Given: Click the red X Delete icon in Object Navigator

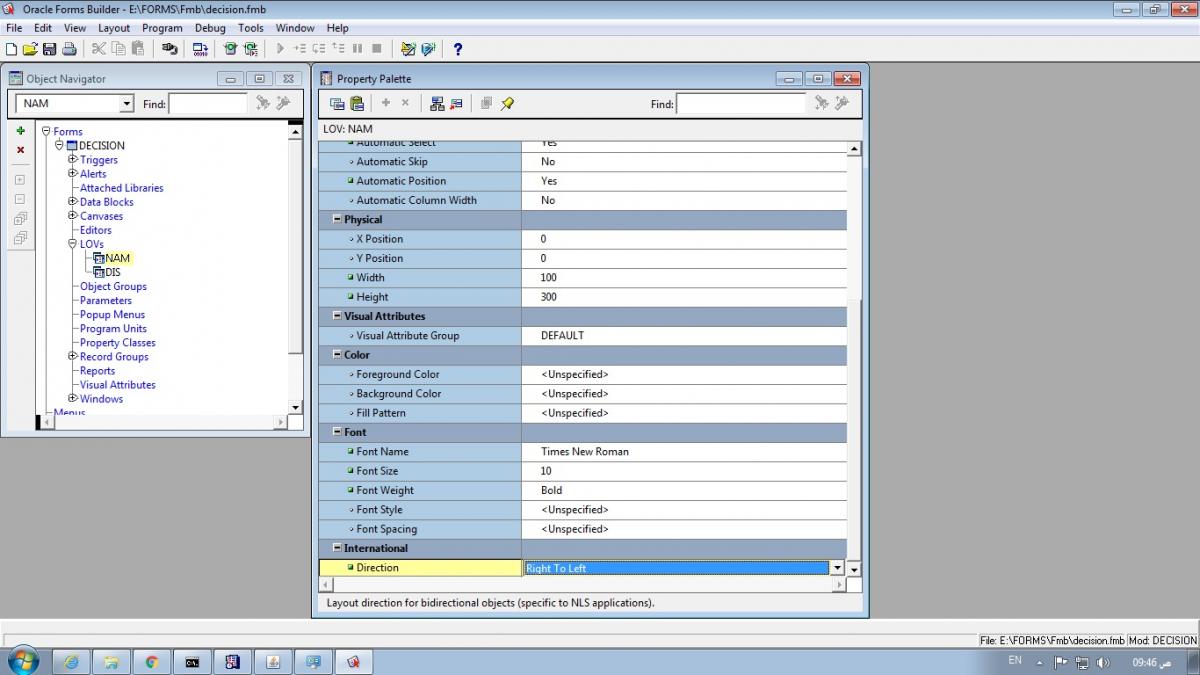Looking at the screenshot, I should click(20, 150).
